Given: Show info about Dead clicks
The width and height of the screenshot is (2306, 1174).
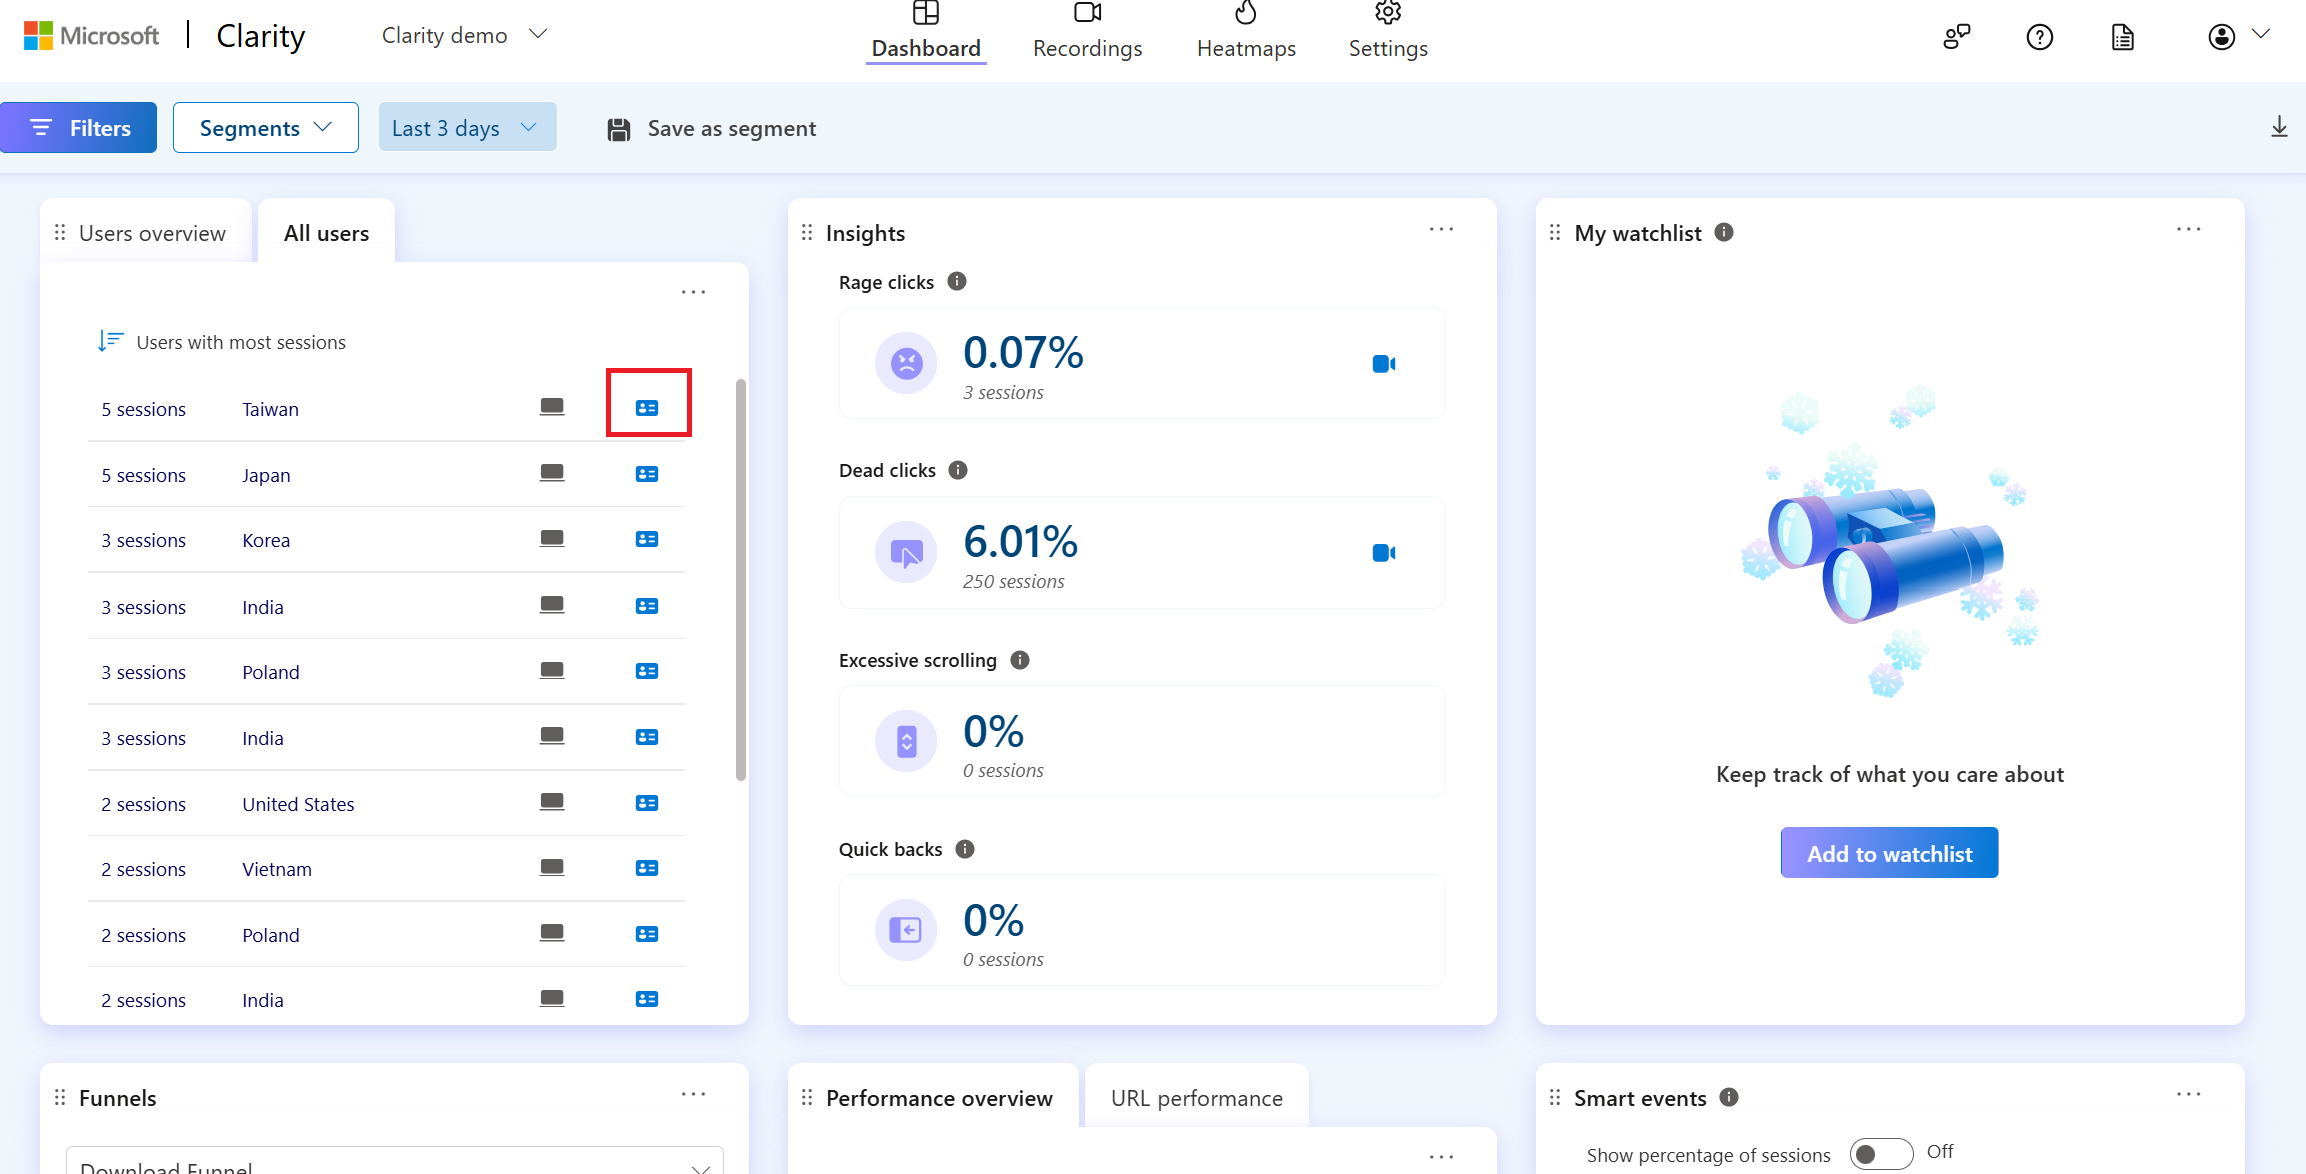Looking at the screenshot, I should (x=958, y=470).
